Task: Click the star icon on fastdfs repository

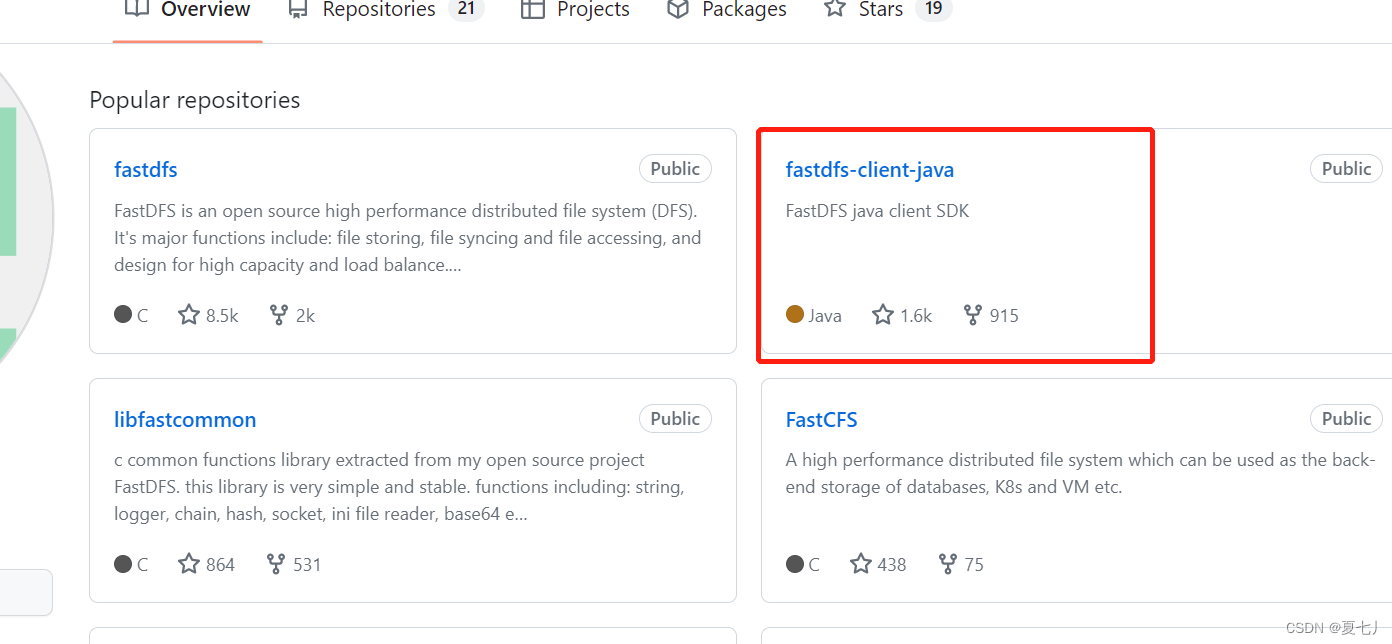Action: click(189, 315)
